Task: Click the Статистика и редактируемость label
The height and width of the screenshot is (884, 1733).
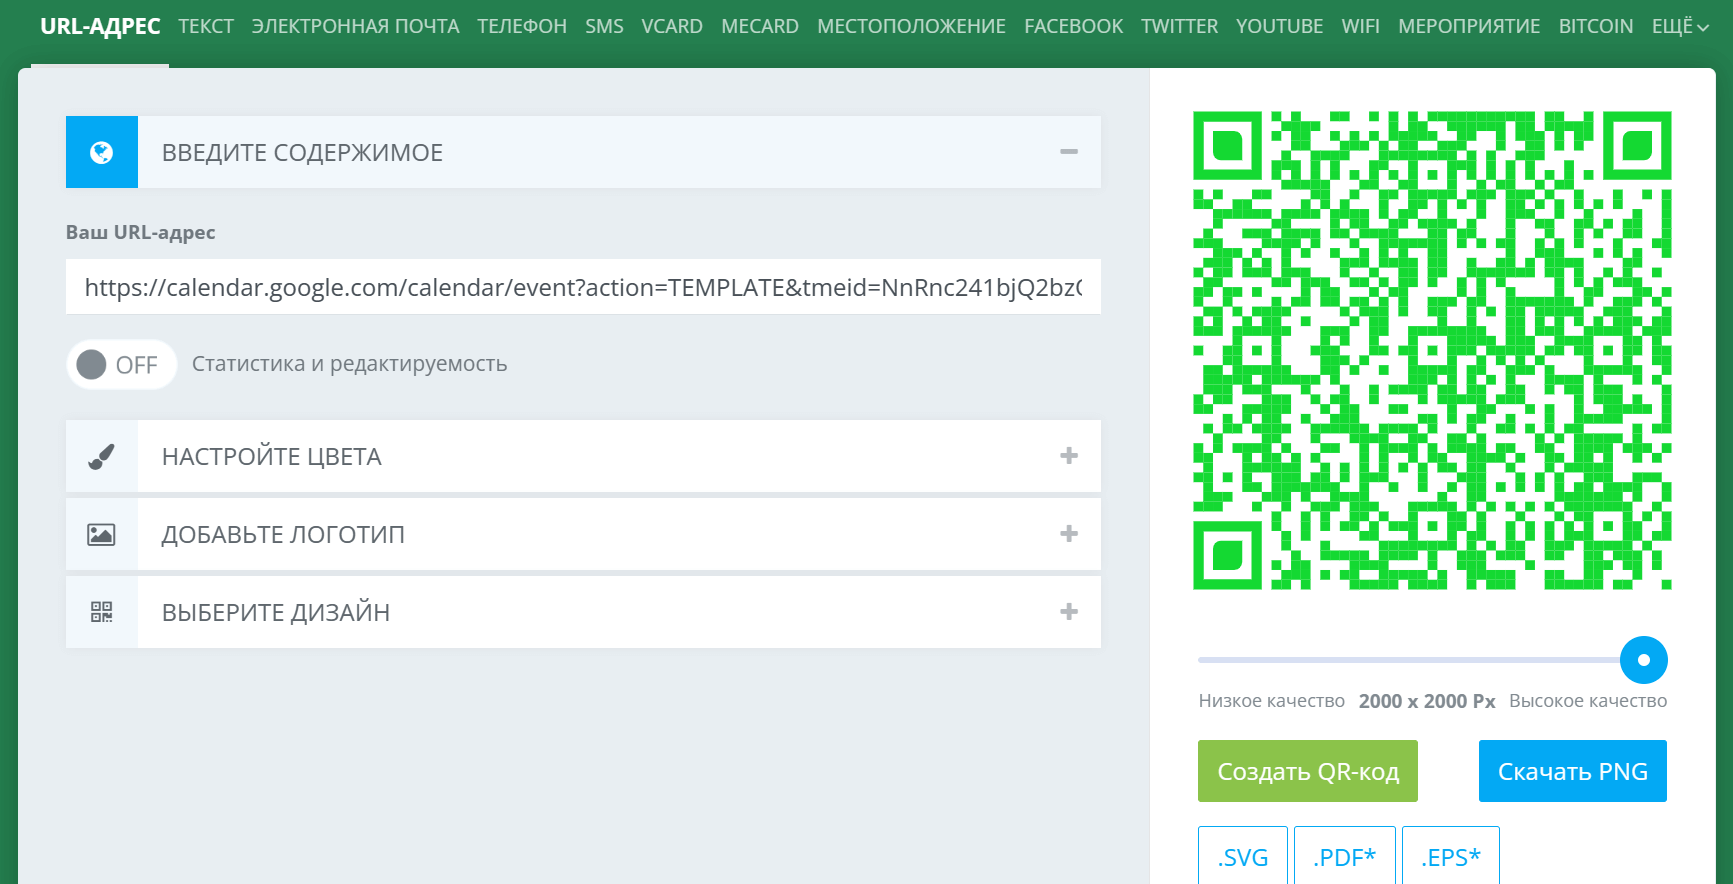Action: pos(350,364)
